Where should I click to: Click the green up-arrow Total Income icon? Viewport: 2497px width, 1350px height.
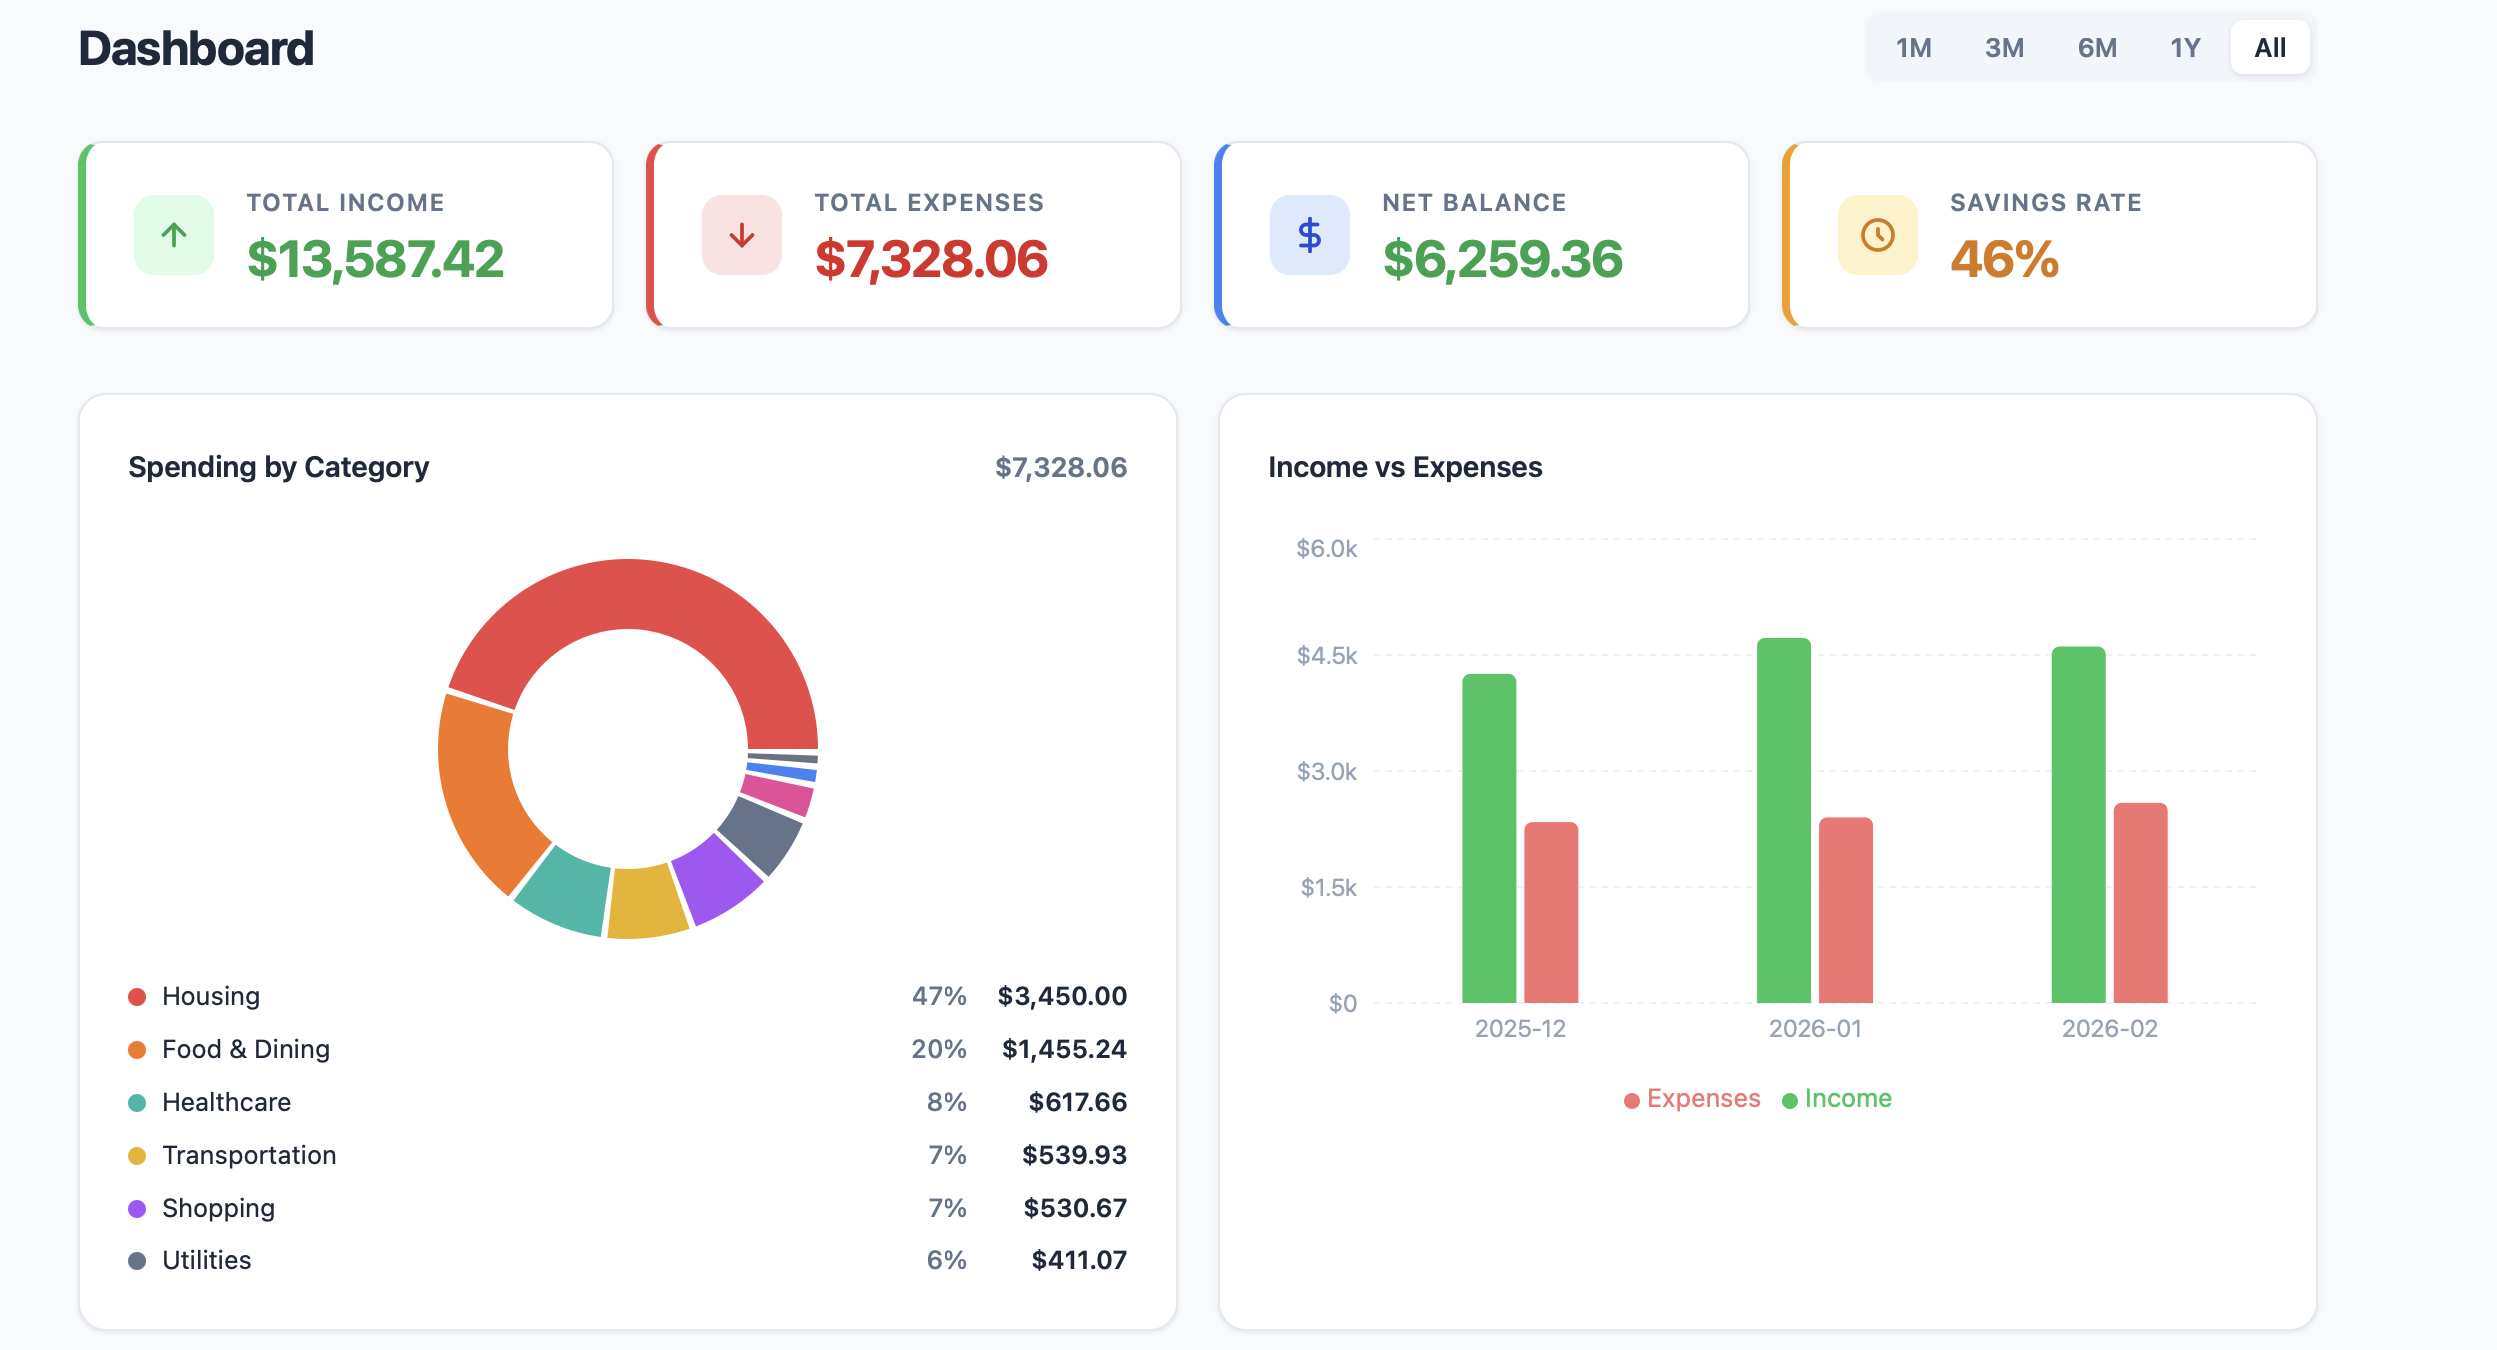(x=174, y=235)
